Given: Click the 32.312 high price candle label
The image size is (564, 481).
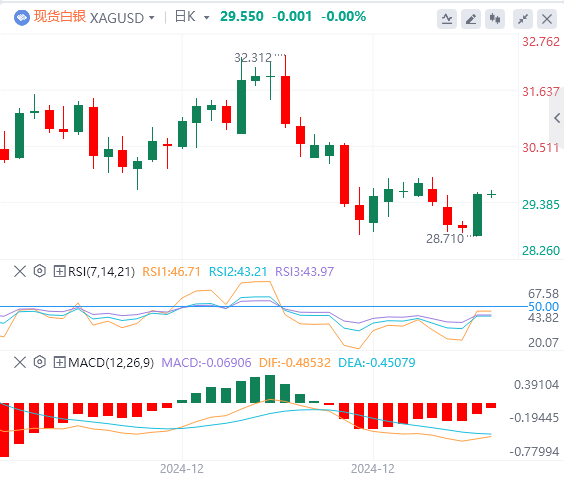Looking at the screenshot, I should click(x=253, y=58).
